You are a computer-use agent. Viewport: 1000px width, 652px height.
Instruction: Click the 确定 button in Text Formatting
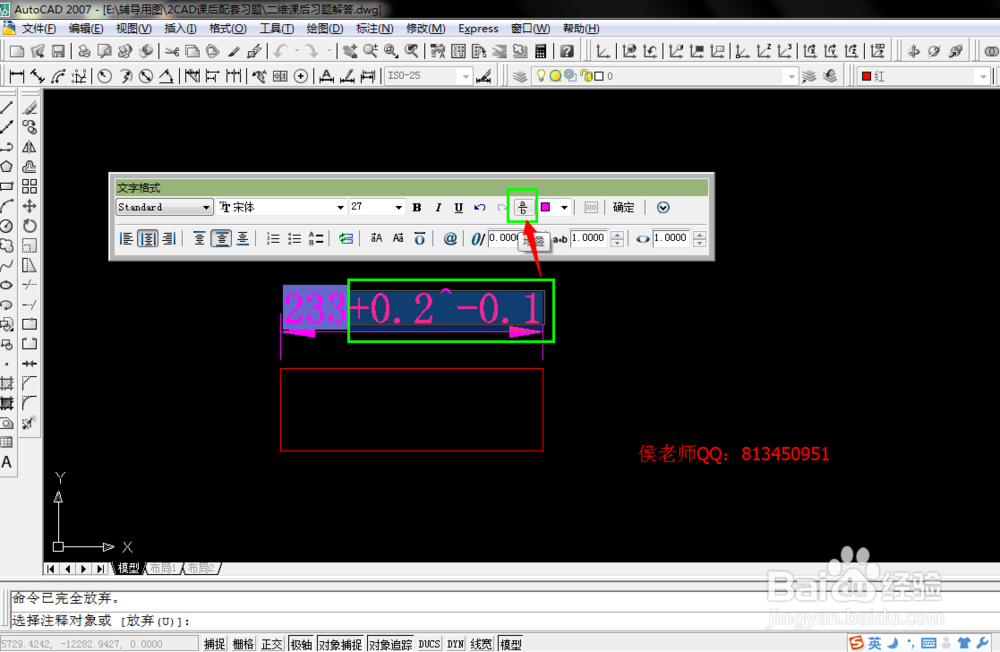point(624,207)
